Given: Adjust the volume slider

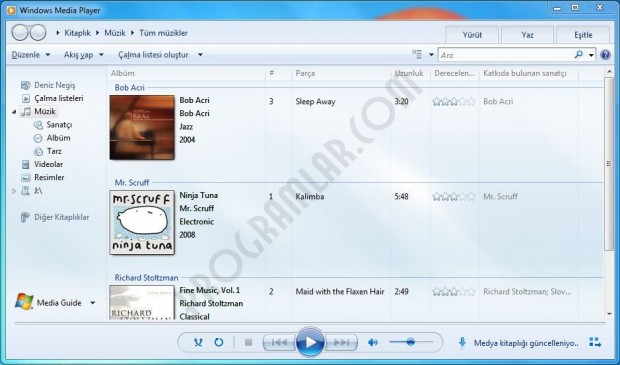Looking at the screenshot, I should point(411,342).
